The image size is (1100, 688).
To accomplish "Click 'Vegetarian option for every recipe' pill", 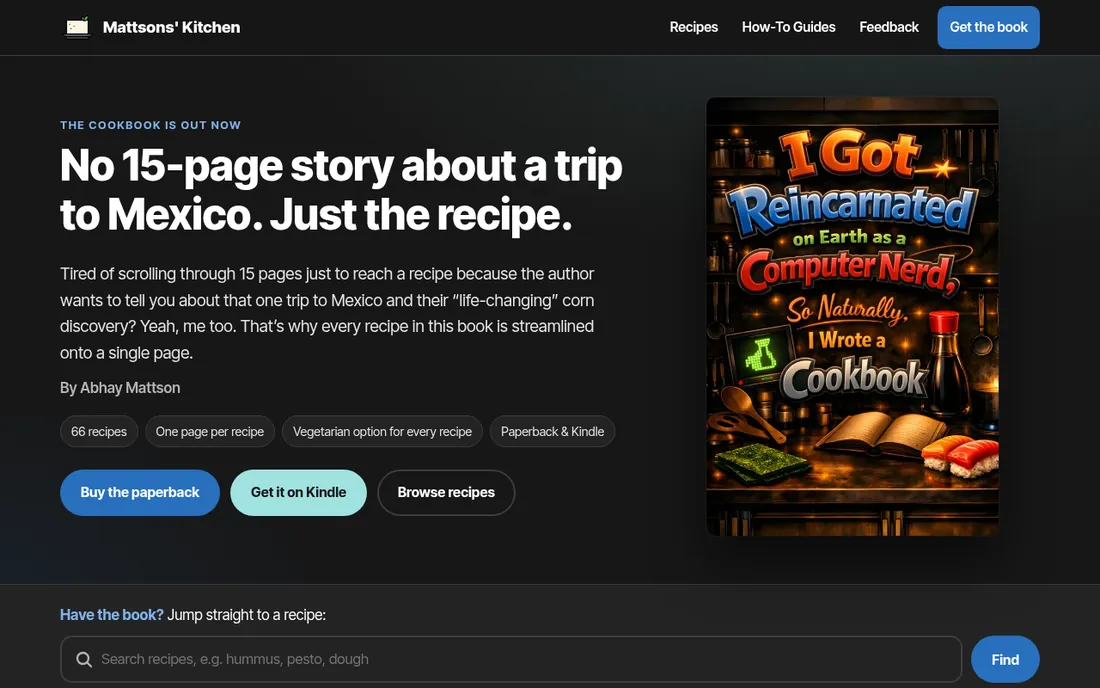I will (x=382, y=431).
